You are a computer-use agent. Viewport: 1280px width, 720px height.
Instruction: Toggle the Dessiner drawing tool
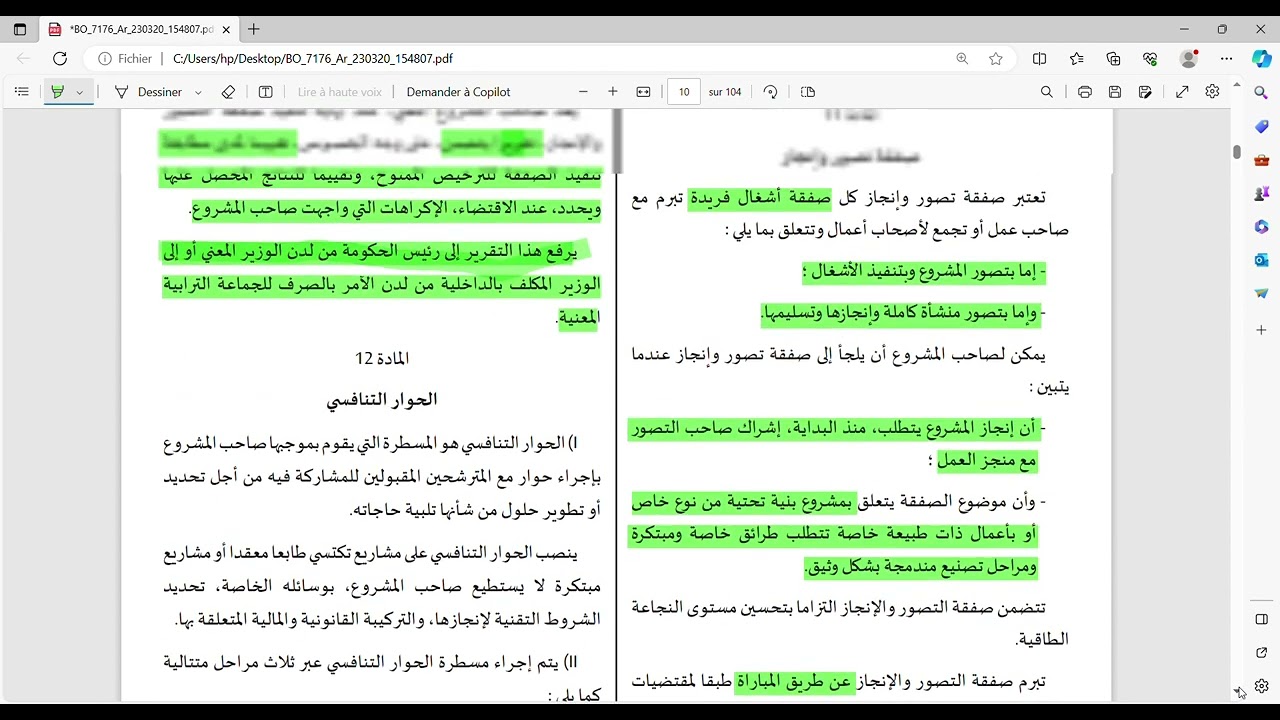click(x=149, y=92)
